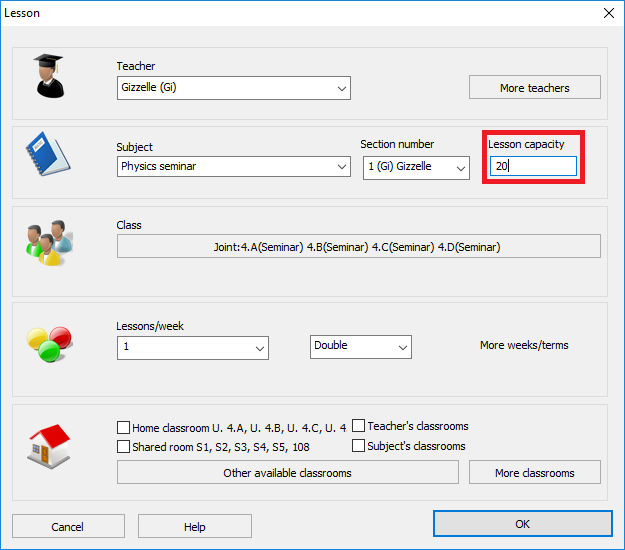Expand the Subject dropdown Physics seminar

(233, 167)
